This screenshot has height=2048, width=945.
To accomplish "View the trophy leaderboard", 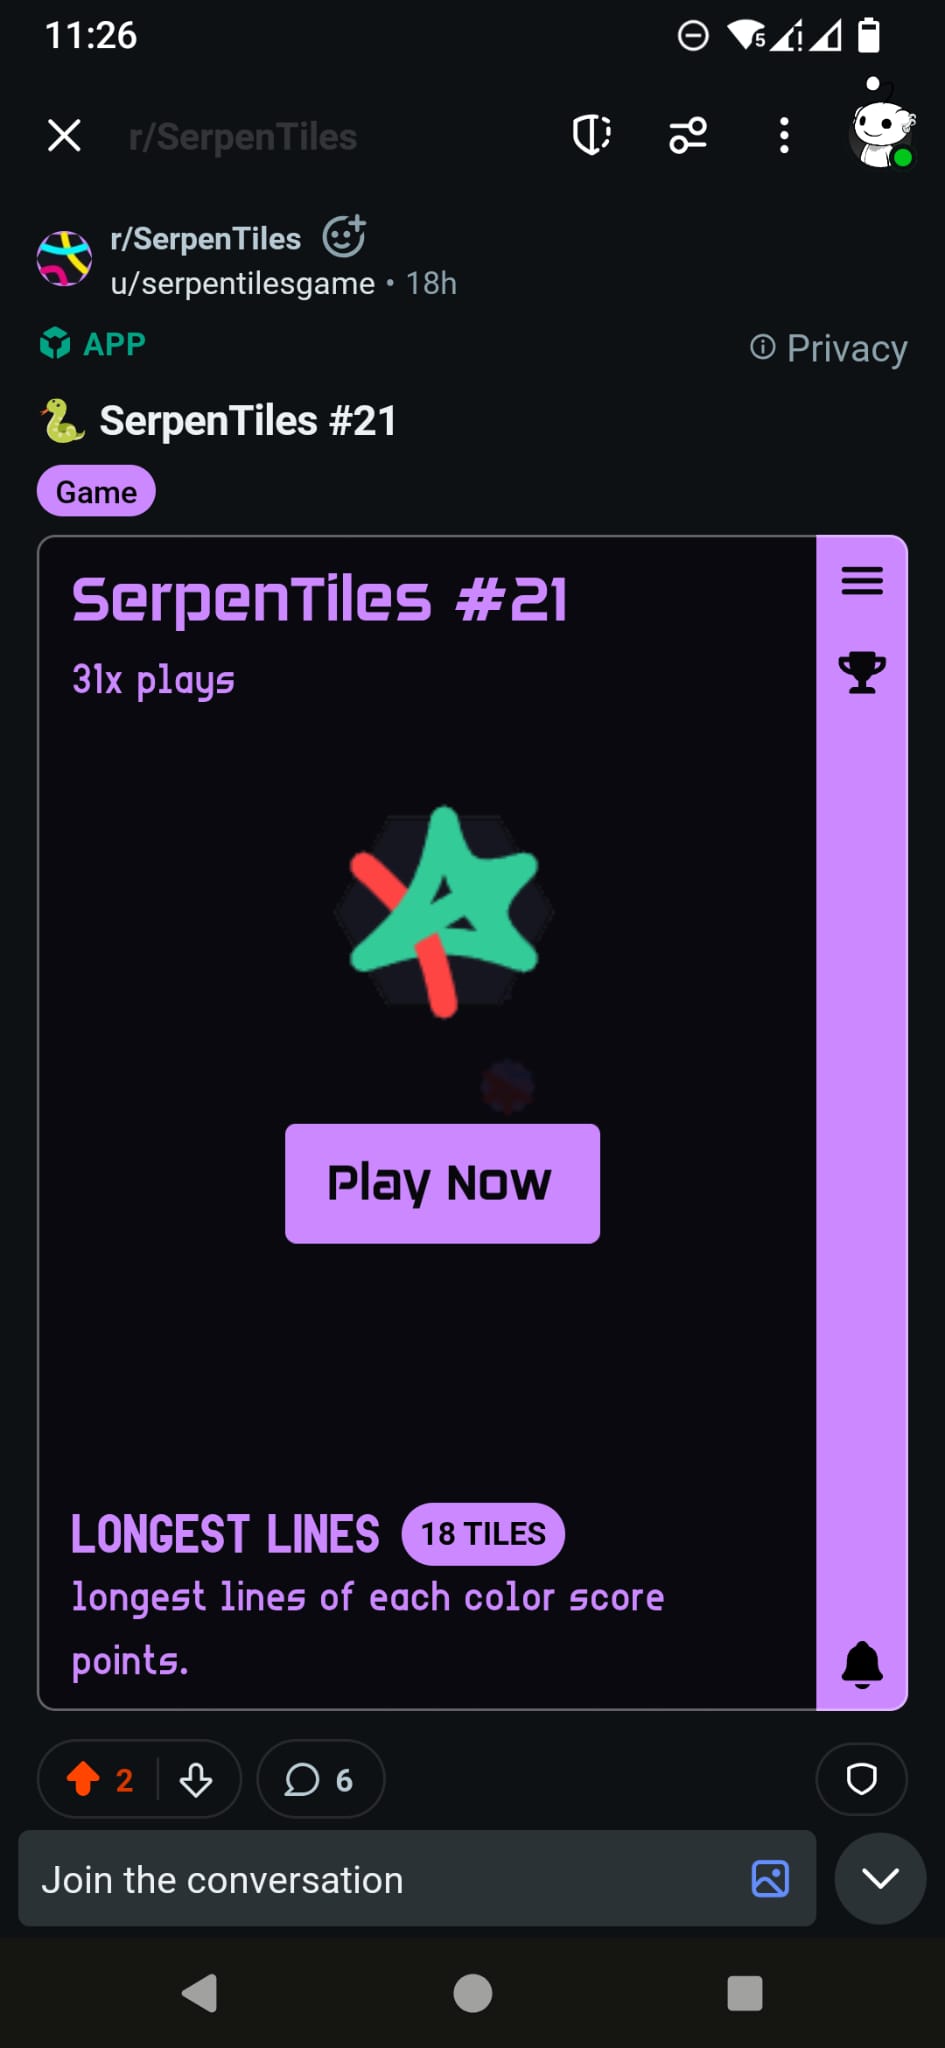I will pos(862,672).
